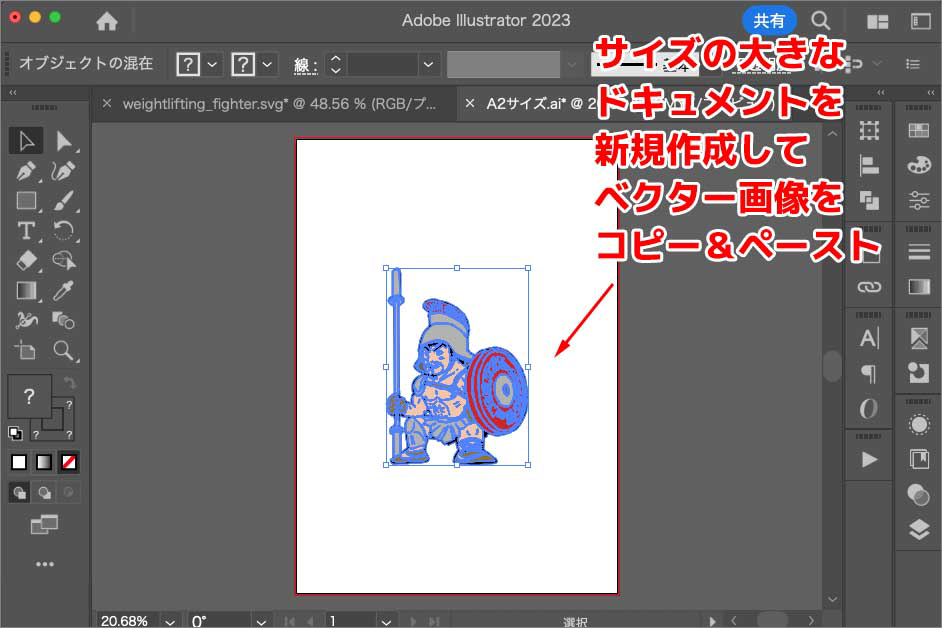Select the Direct Selection tool
The height and width of the screenshot is (628, 942).
click(x=64, y=141)
